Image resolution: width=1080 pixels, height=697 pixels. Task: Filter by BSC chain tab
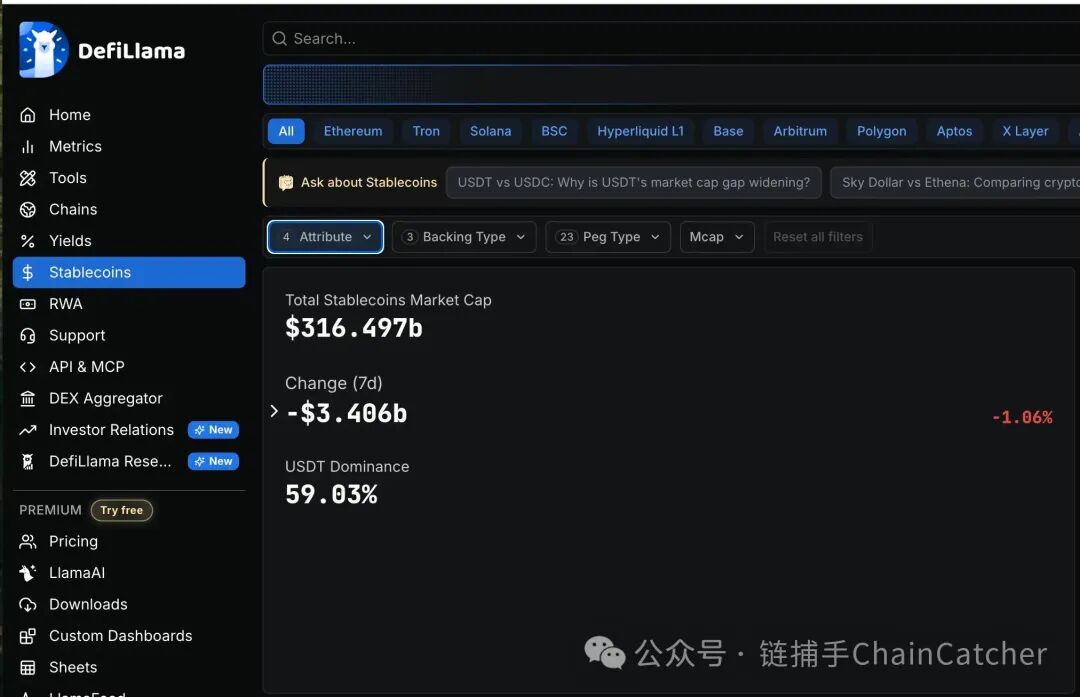click(554, 131)
